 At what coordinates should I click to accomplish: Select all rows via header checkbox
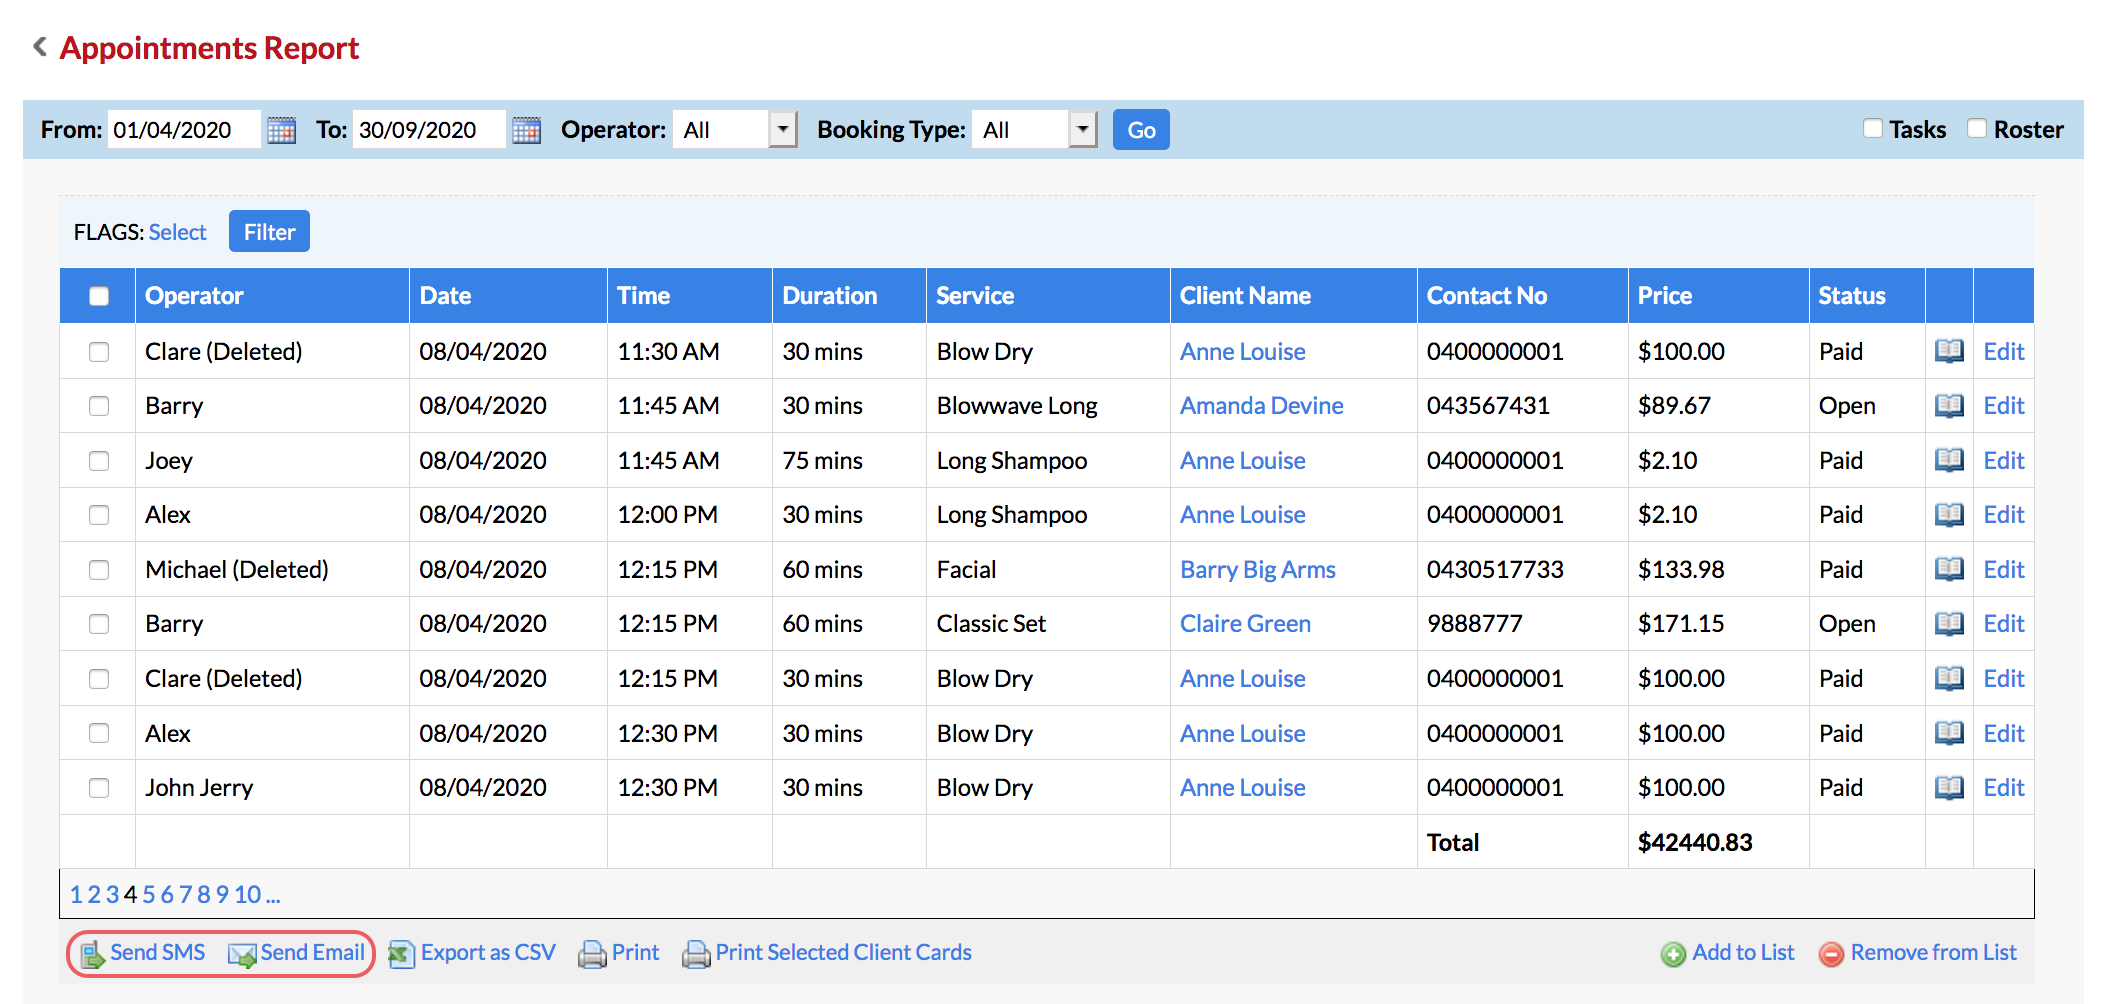click(x=99, y=295)
